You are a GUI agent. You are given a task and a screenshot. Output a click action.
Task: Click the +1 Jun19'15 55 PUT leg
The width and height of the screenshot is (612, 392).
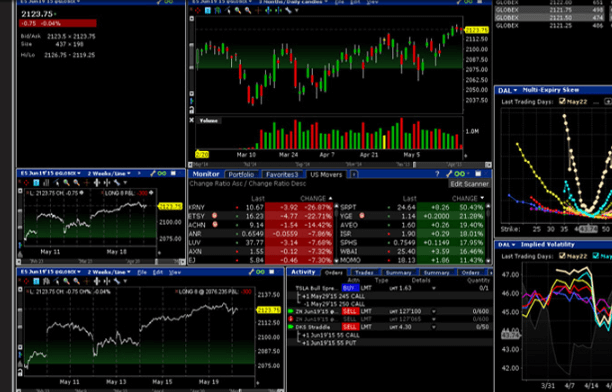(328, 343)
